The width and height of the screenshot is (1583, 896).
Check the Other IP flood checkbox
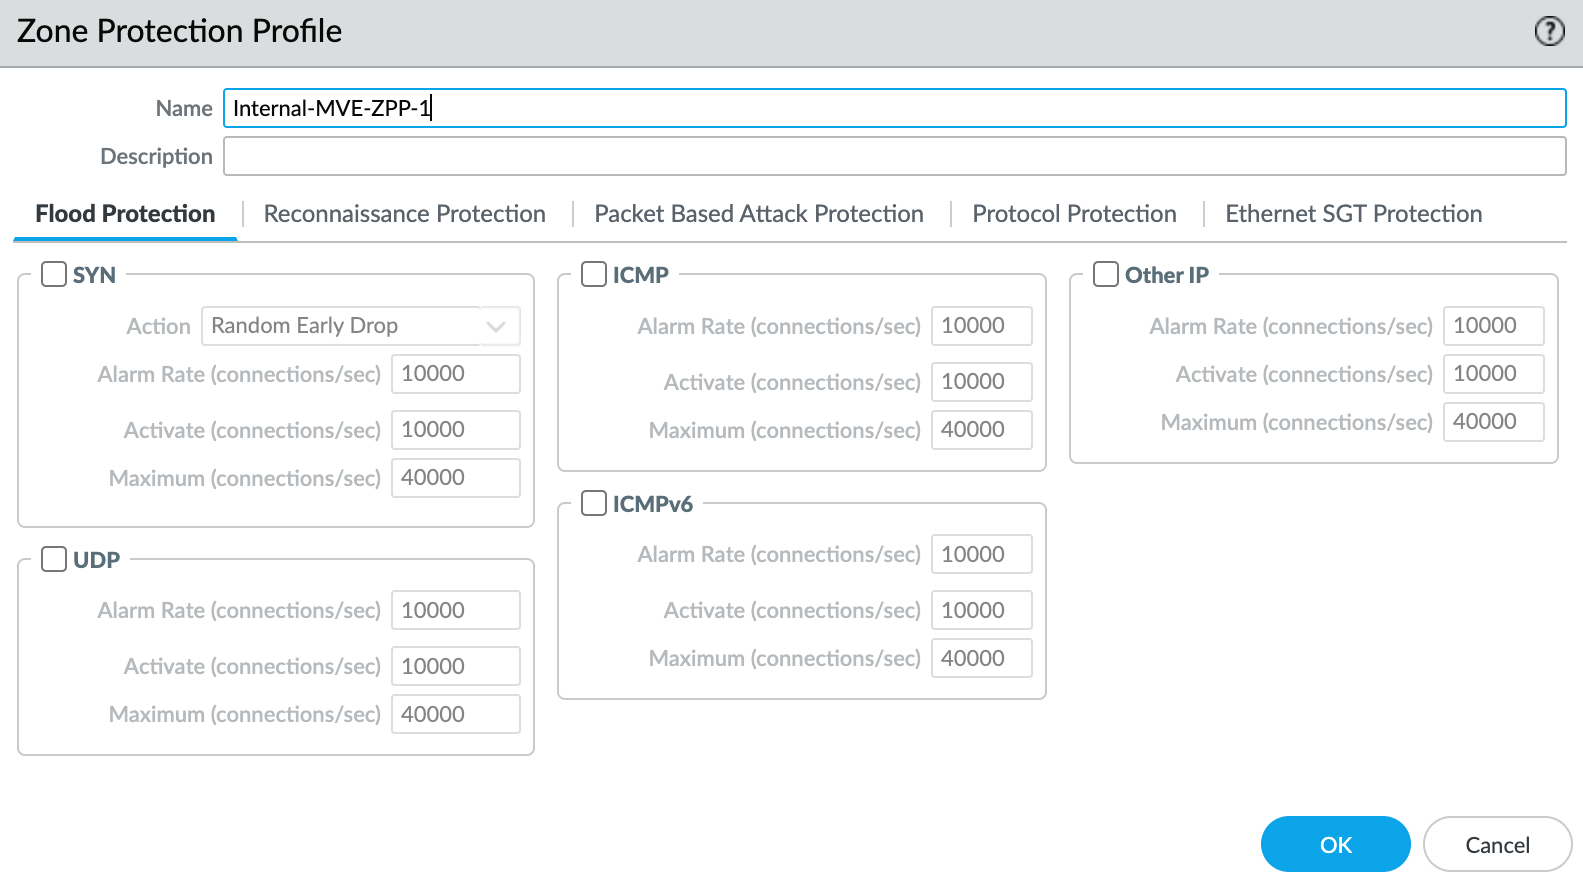tap(1106, 274)
